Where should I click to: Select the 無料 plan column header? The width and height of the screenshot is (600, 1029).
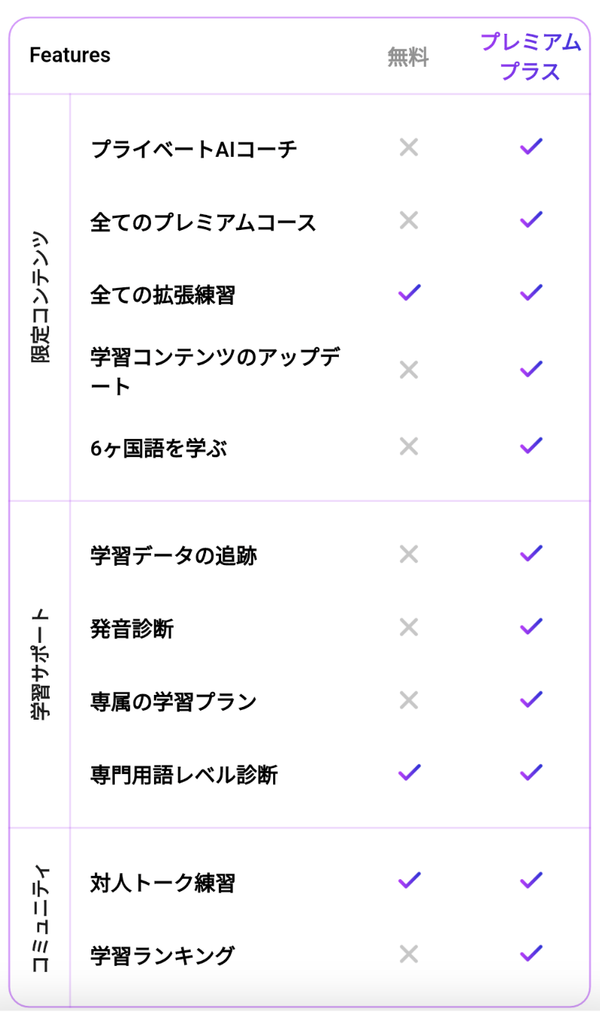[408, 57]
